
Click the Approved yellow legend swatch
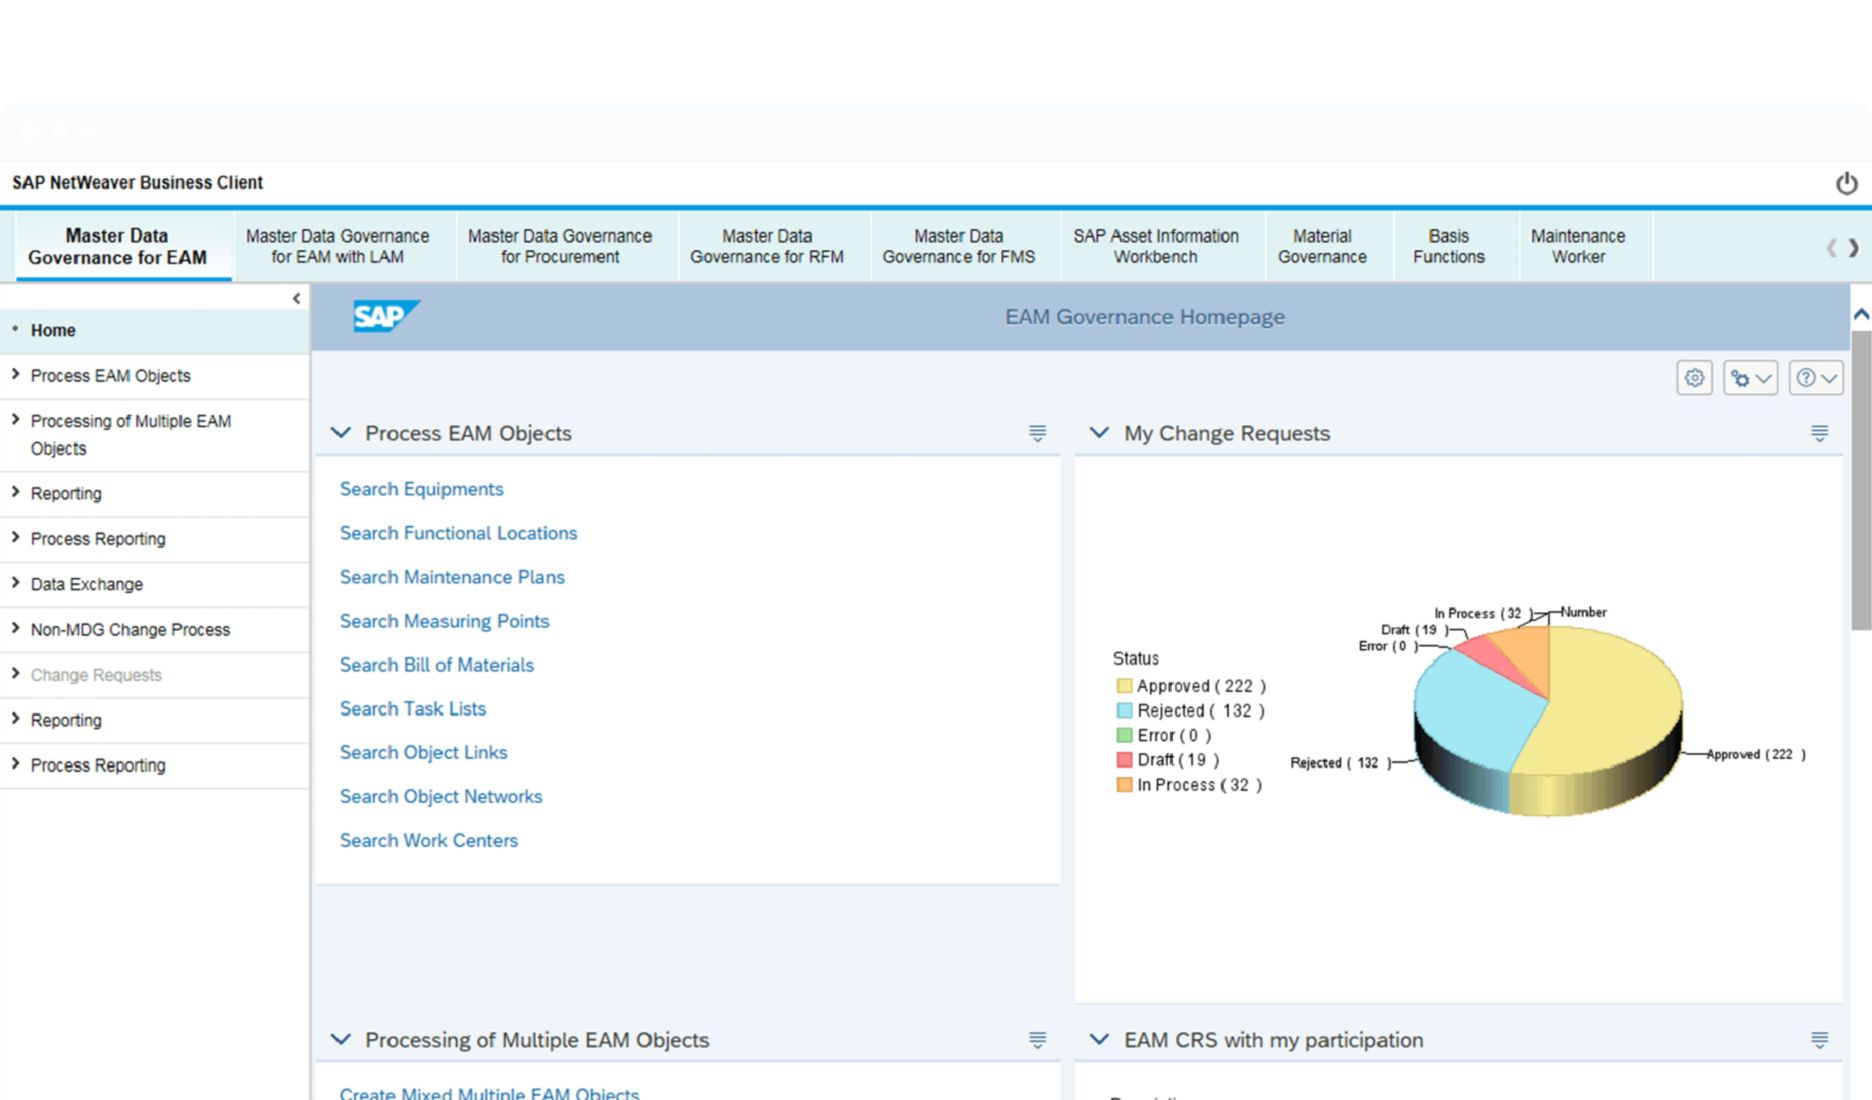1124,686
